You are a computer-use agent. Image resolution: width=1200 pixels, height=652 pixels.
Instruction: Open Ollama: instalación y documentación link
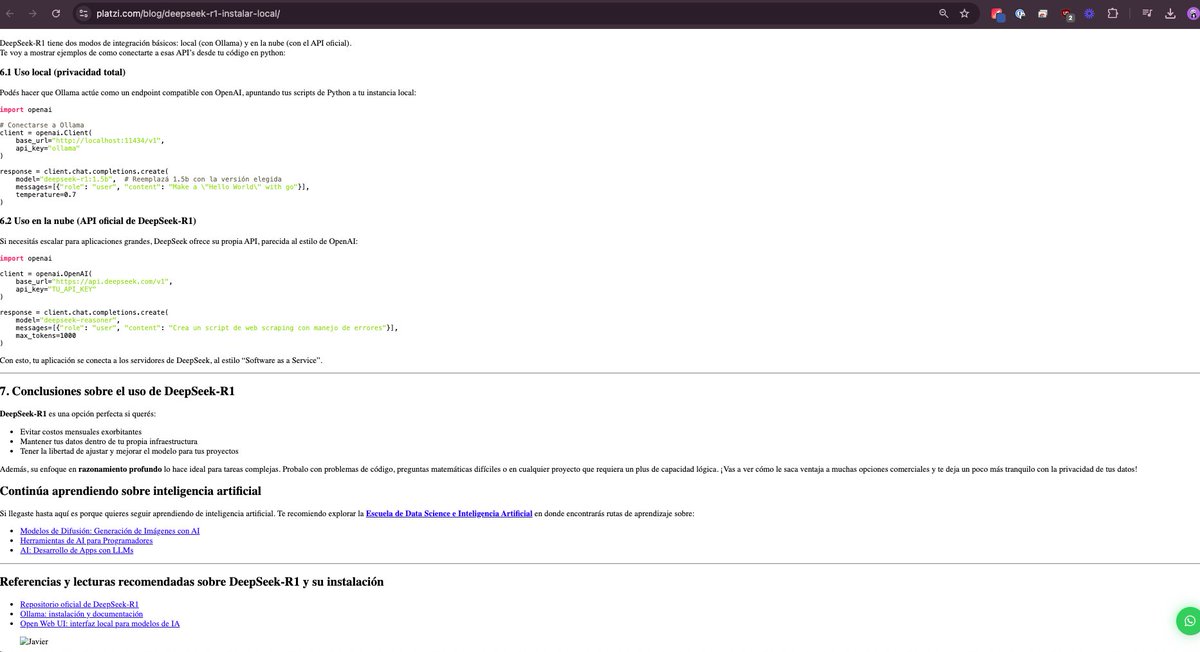pyautogui.click(x=80, y=614)
